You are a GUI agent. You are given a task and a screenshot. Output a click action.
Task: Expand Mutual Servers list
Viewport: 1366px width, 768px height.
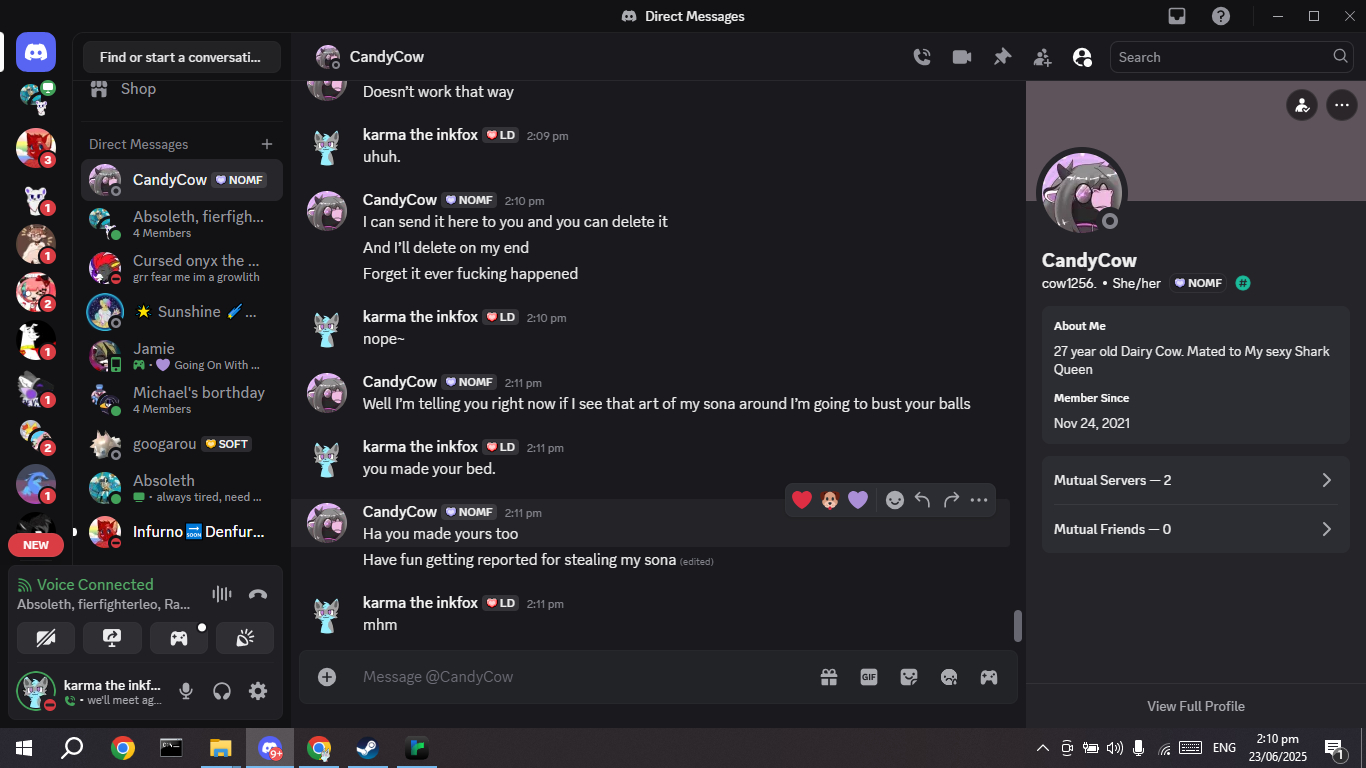[x=1195, y=481]
